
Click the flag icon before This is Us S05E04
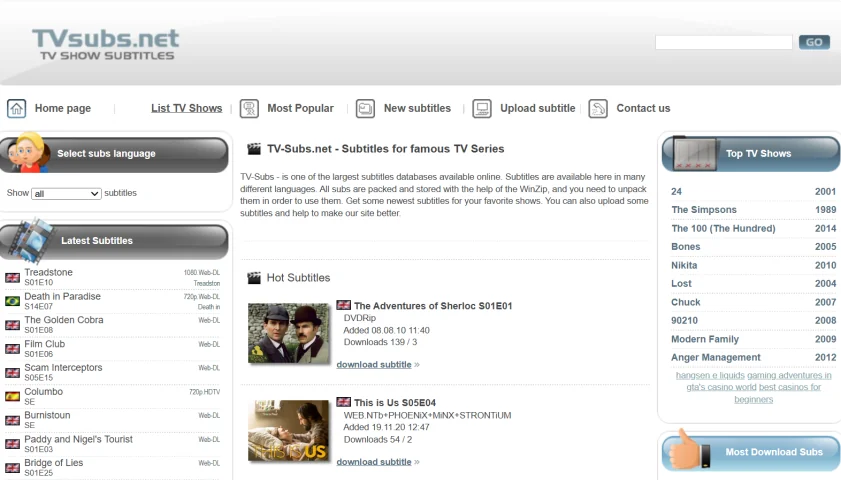[x=343, y=402]
